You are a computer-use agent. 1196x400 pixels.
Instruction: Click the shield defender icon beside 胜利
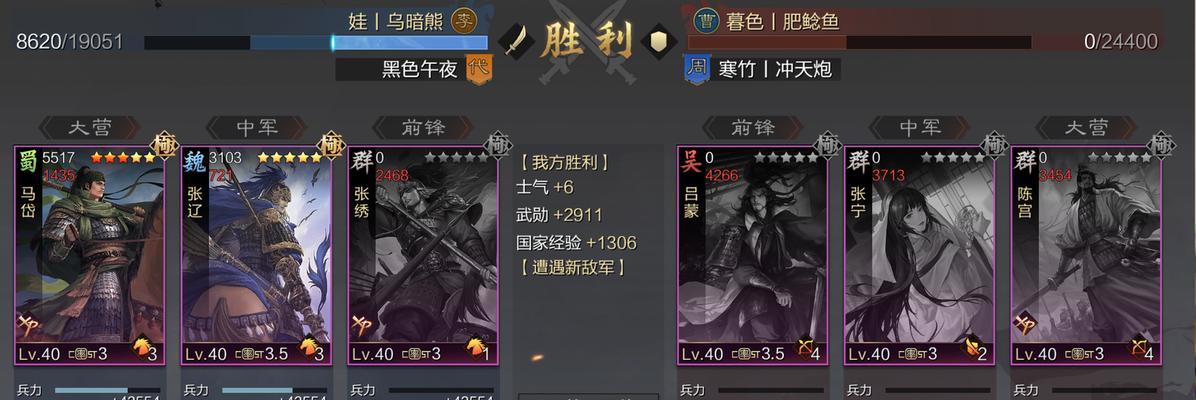pos(658,40)
